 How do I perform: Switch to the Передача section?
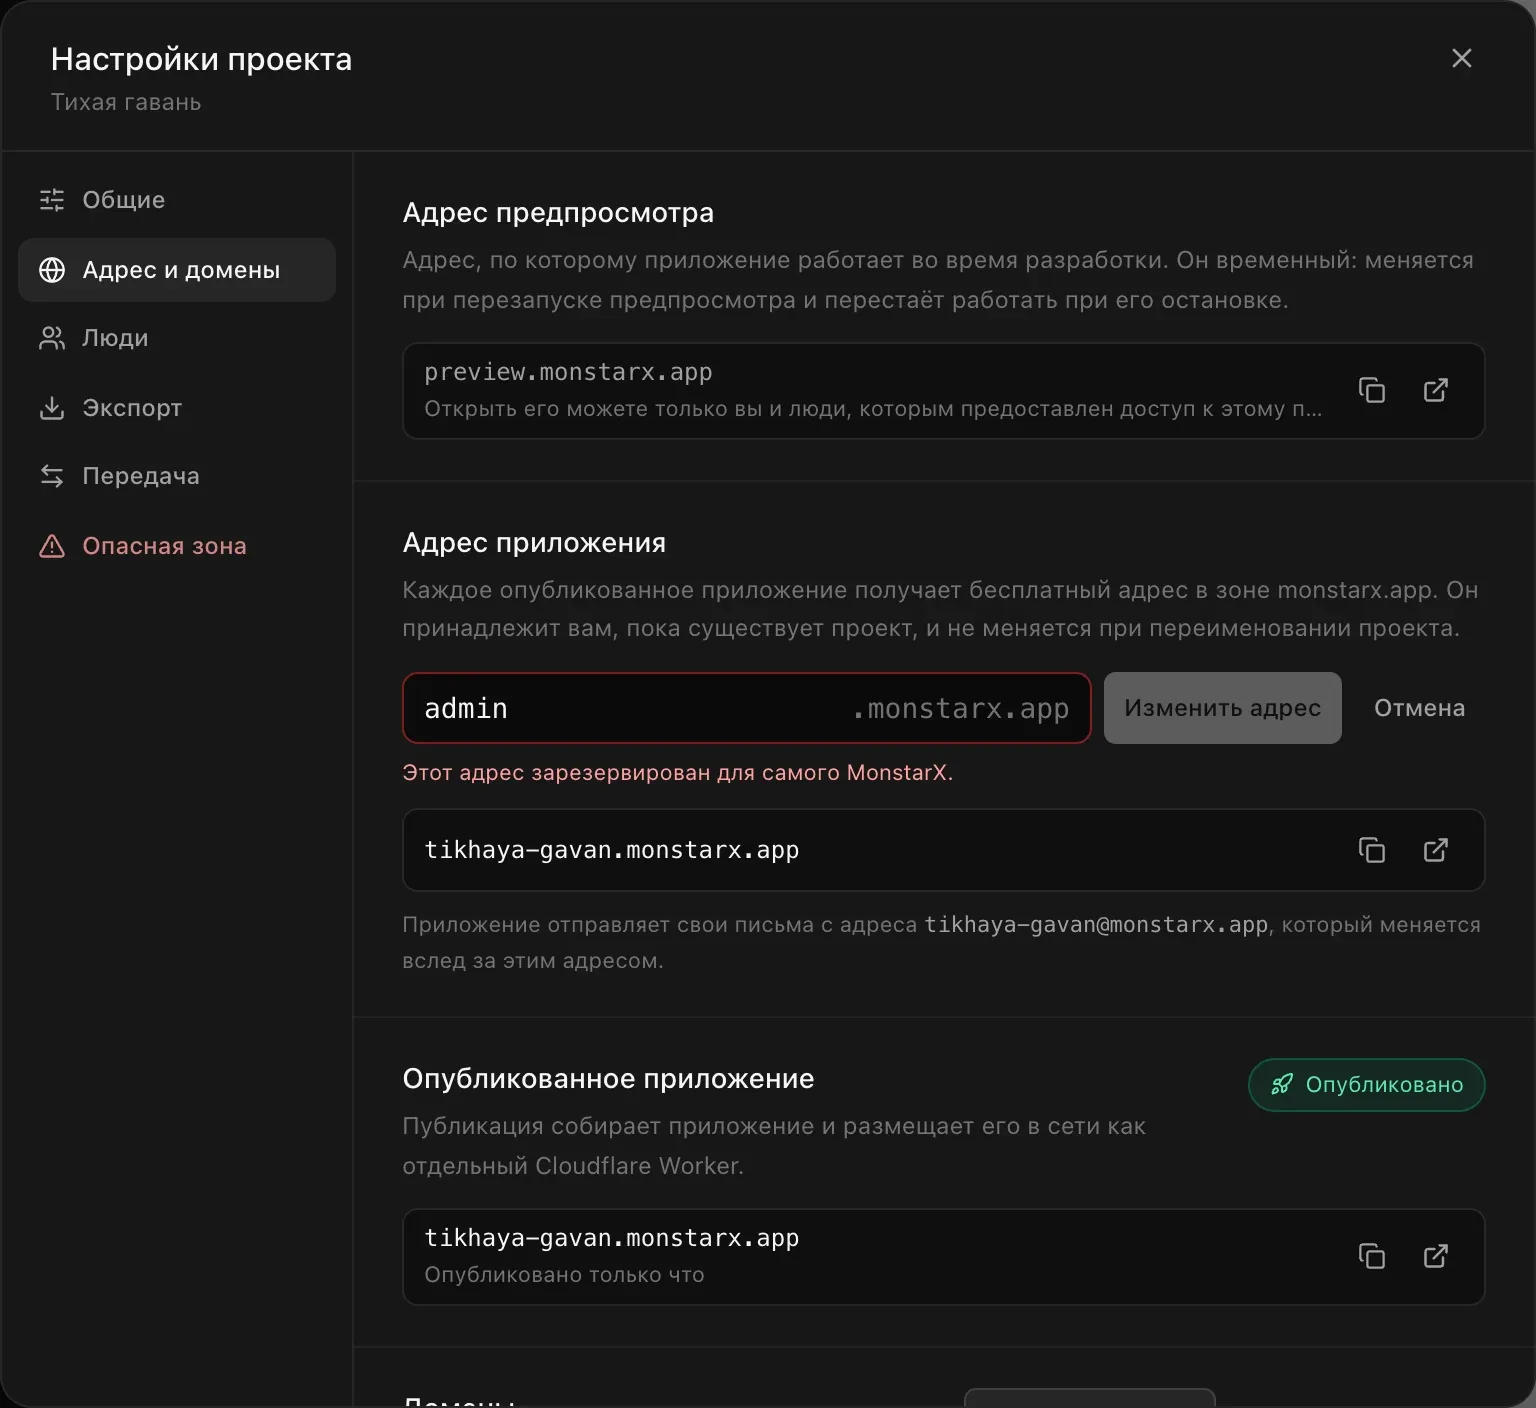[x=177, y=476]
